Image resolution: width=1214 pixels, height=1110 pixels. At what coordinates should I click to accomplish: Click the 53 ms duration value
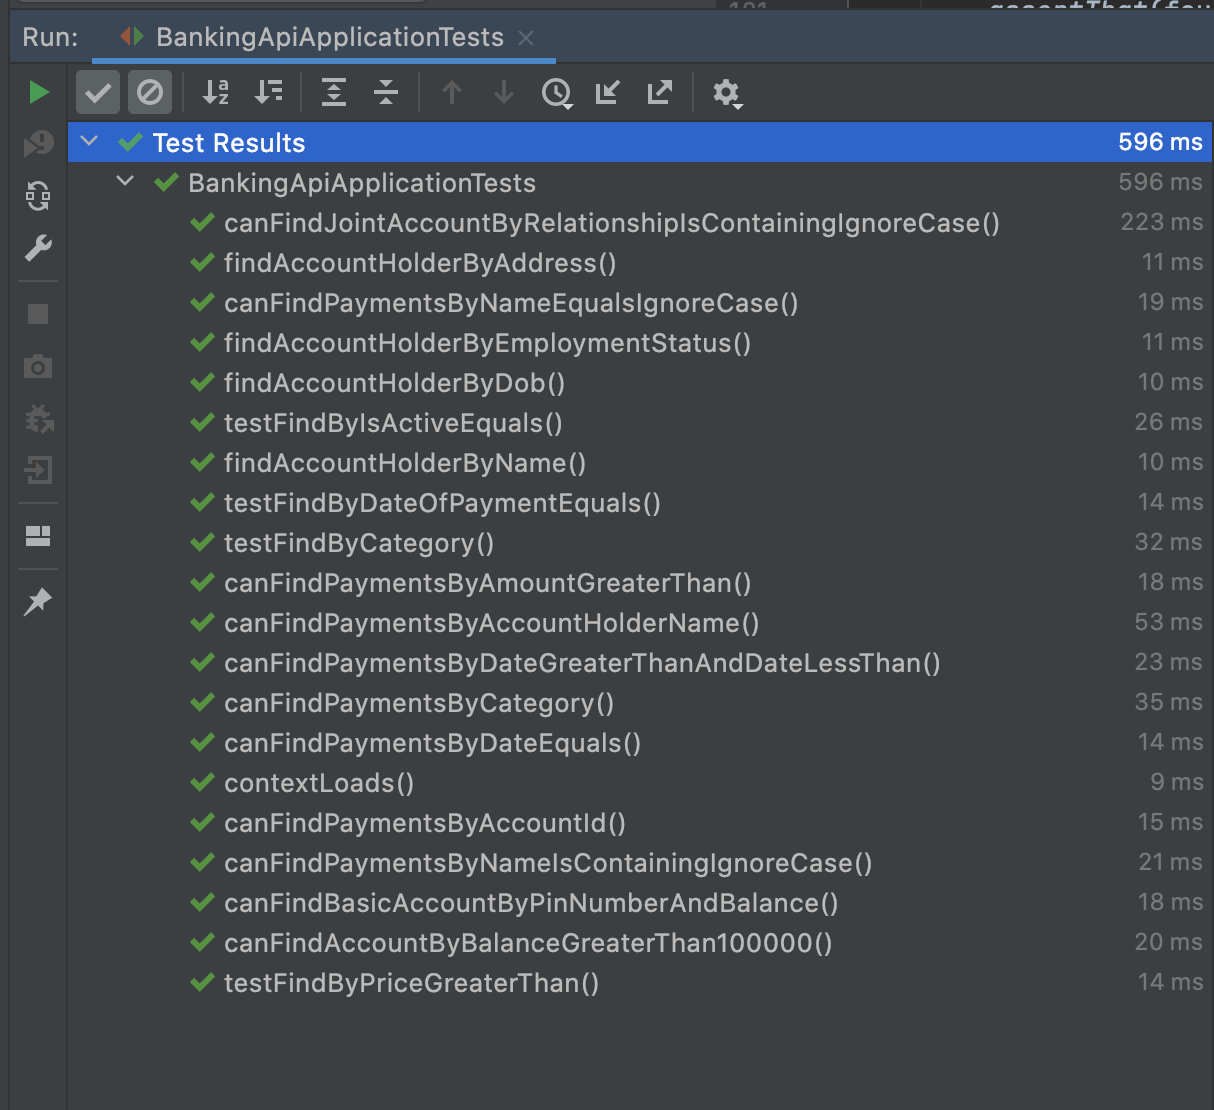(1169, 622)
